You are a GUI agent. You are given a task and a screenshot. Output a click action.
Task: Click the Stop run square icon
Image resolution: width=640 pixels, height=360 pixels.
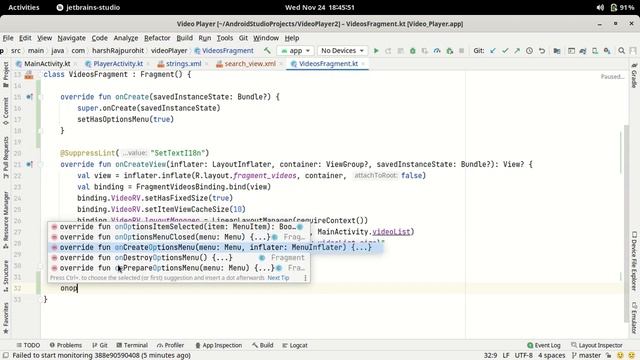pos(462,51)
